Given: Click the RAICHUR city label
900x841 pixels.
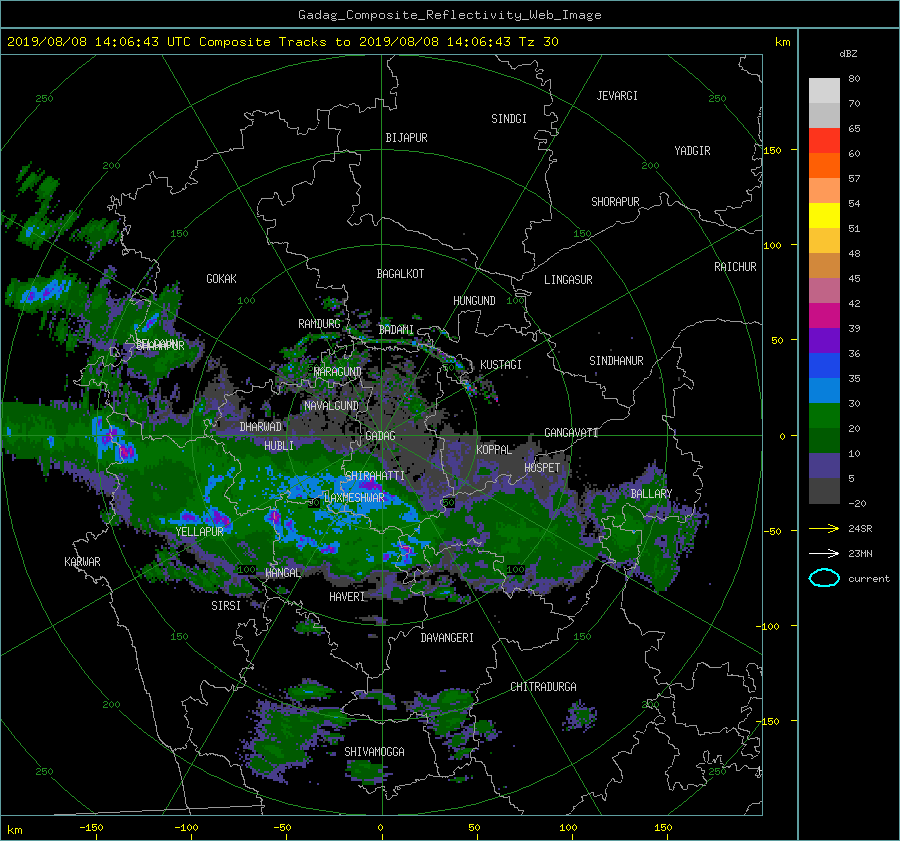Looking at the screenshot, I should click(x=735, y=267).
